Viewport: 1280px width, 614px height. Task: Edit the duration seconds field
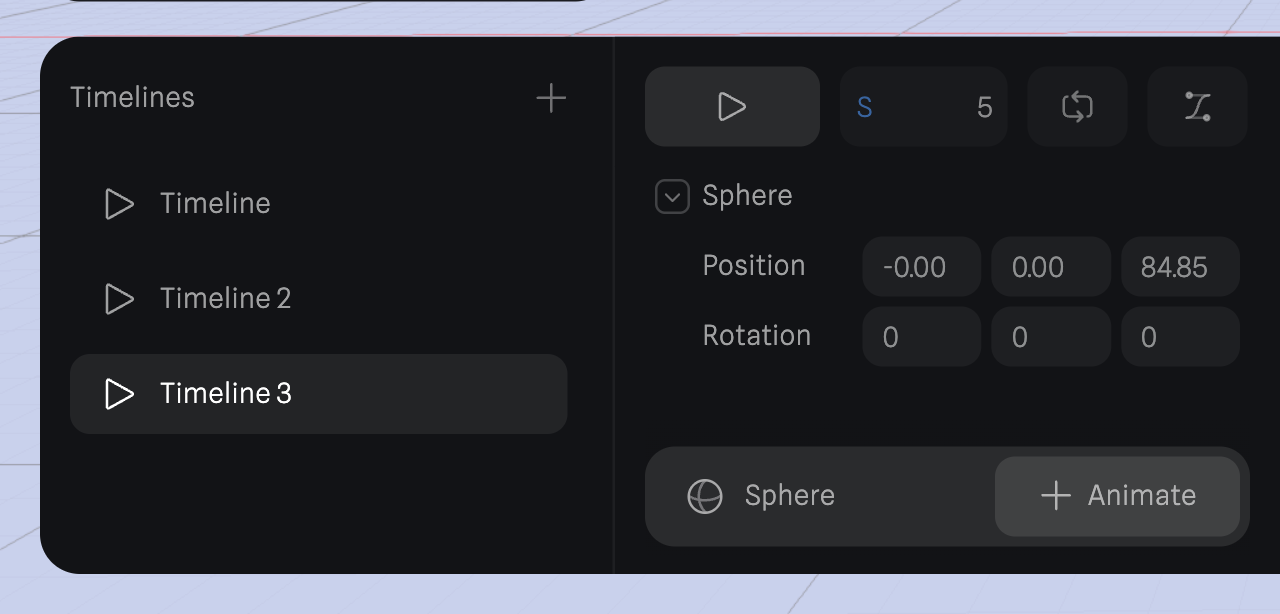[923, 107]
